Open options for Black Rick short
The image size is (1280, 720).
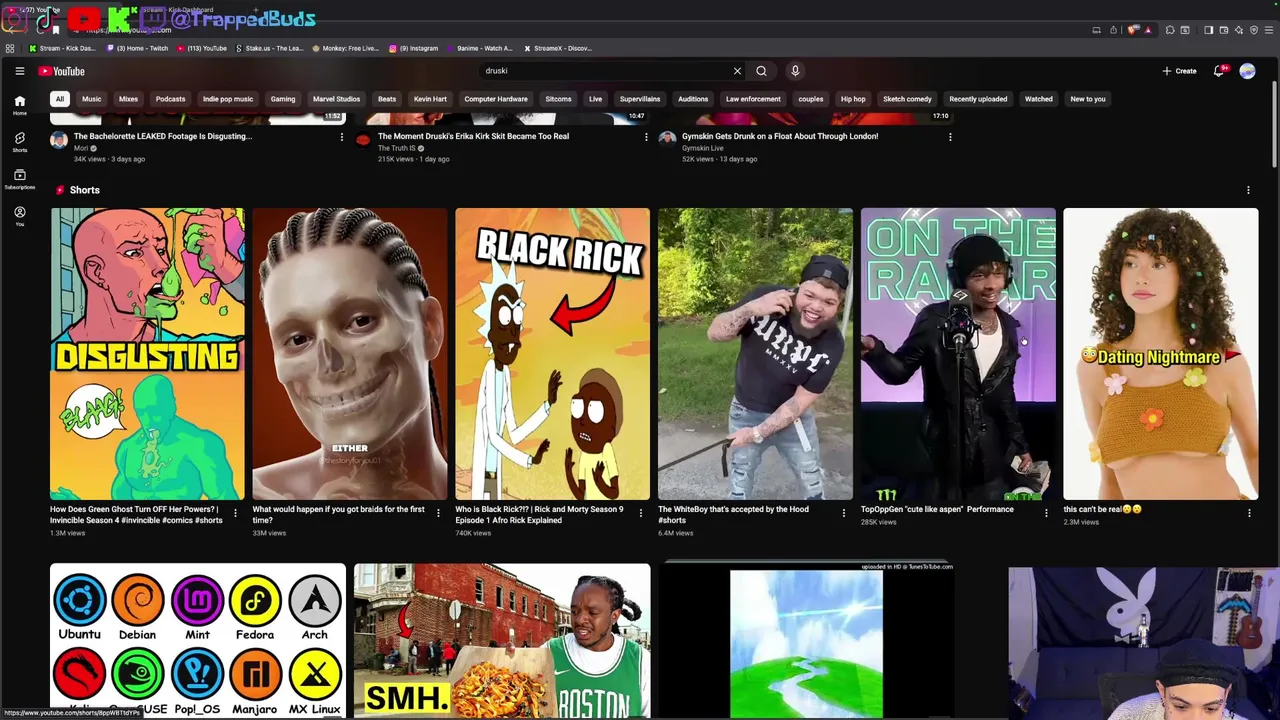pos(640,513)
